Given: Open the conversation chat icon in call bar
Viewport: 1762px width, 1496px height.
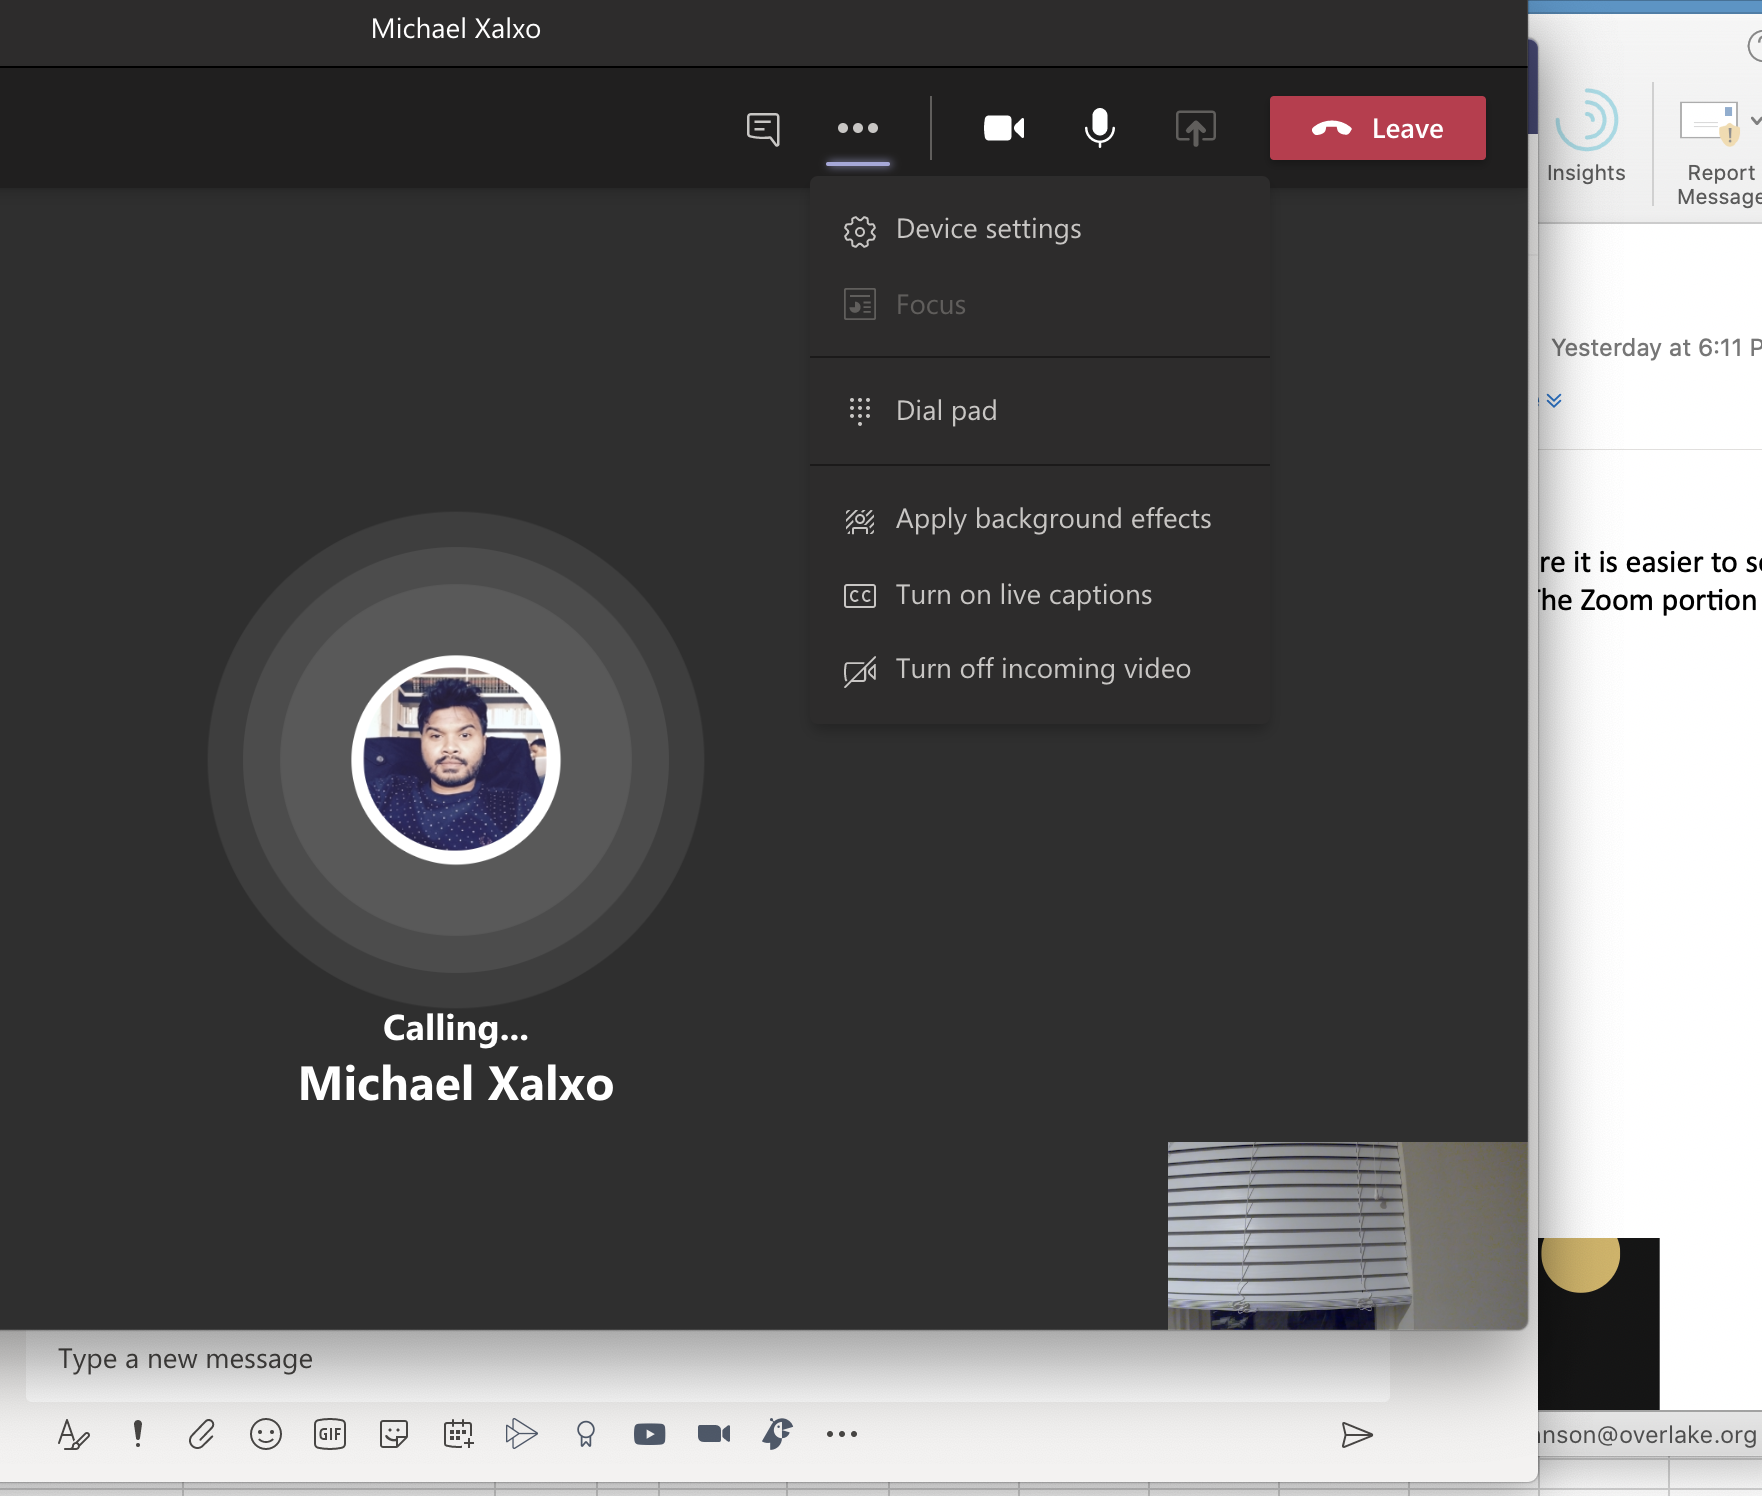Looking at the screenshot, I should tap(763, 129).
